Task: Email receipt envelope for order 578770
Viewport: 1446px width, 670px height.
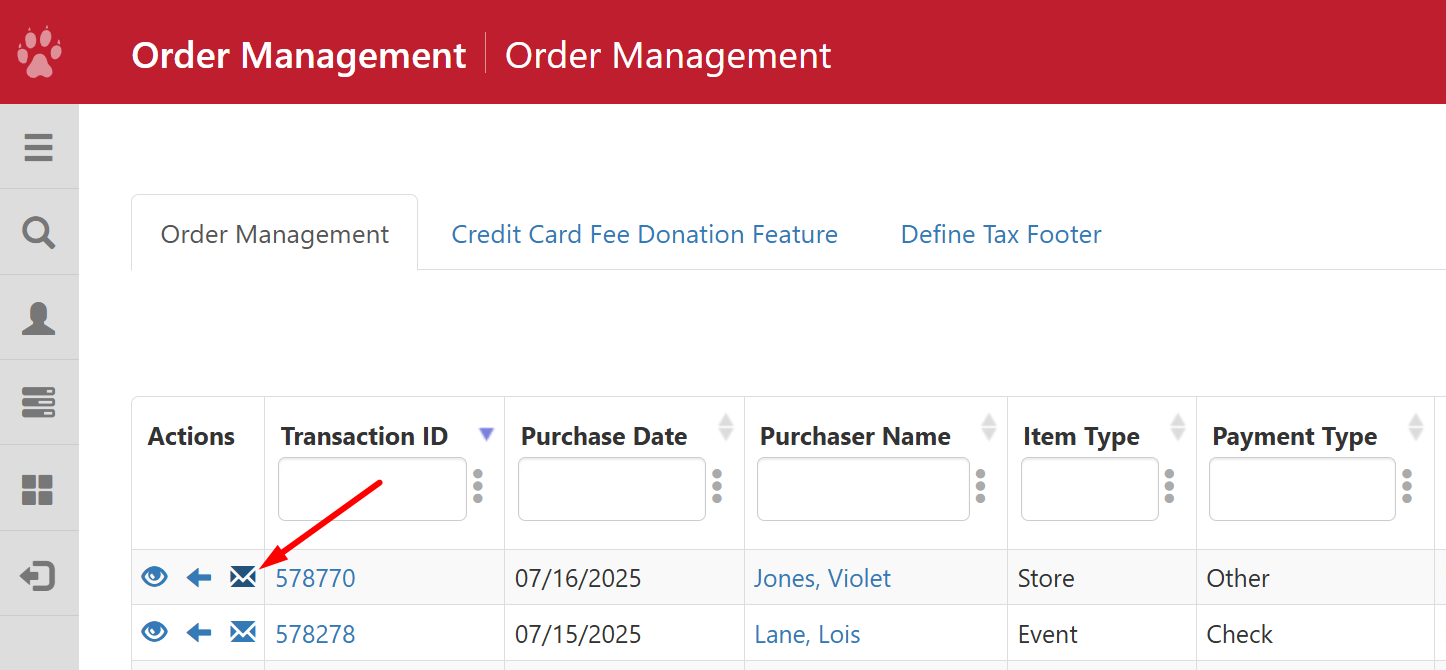Action: point(243,577)
